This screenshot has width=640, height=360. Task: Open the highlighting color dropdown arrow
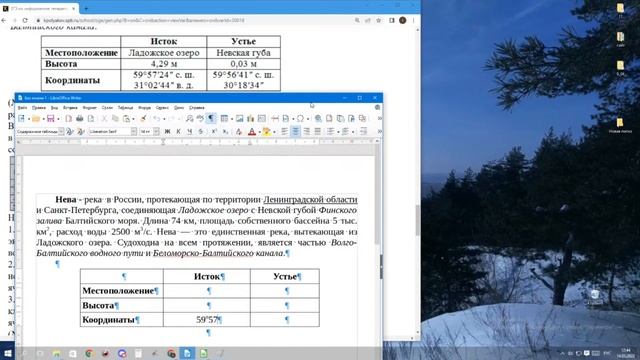pos(274,132)
